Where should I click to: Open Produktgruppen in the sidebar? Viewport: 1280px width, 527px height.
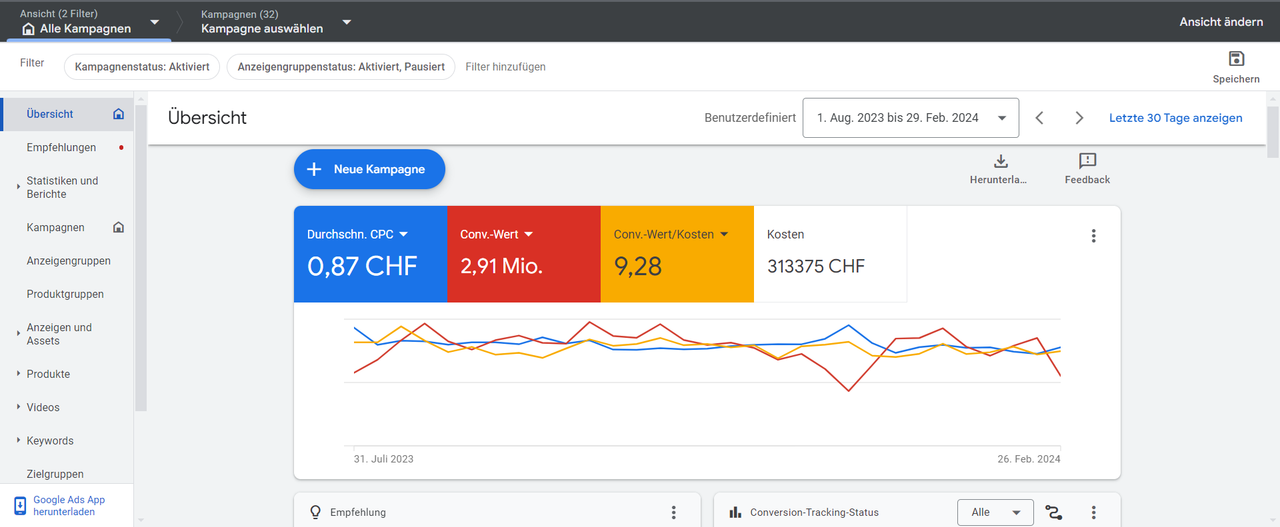(x=66, y=294)
